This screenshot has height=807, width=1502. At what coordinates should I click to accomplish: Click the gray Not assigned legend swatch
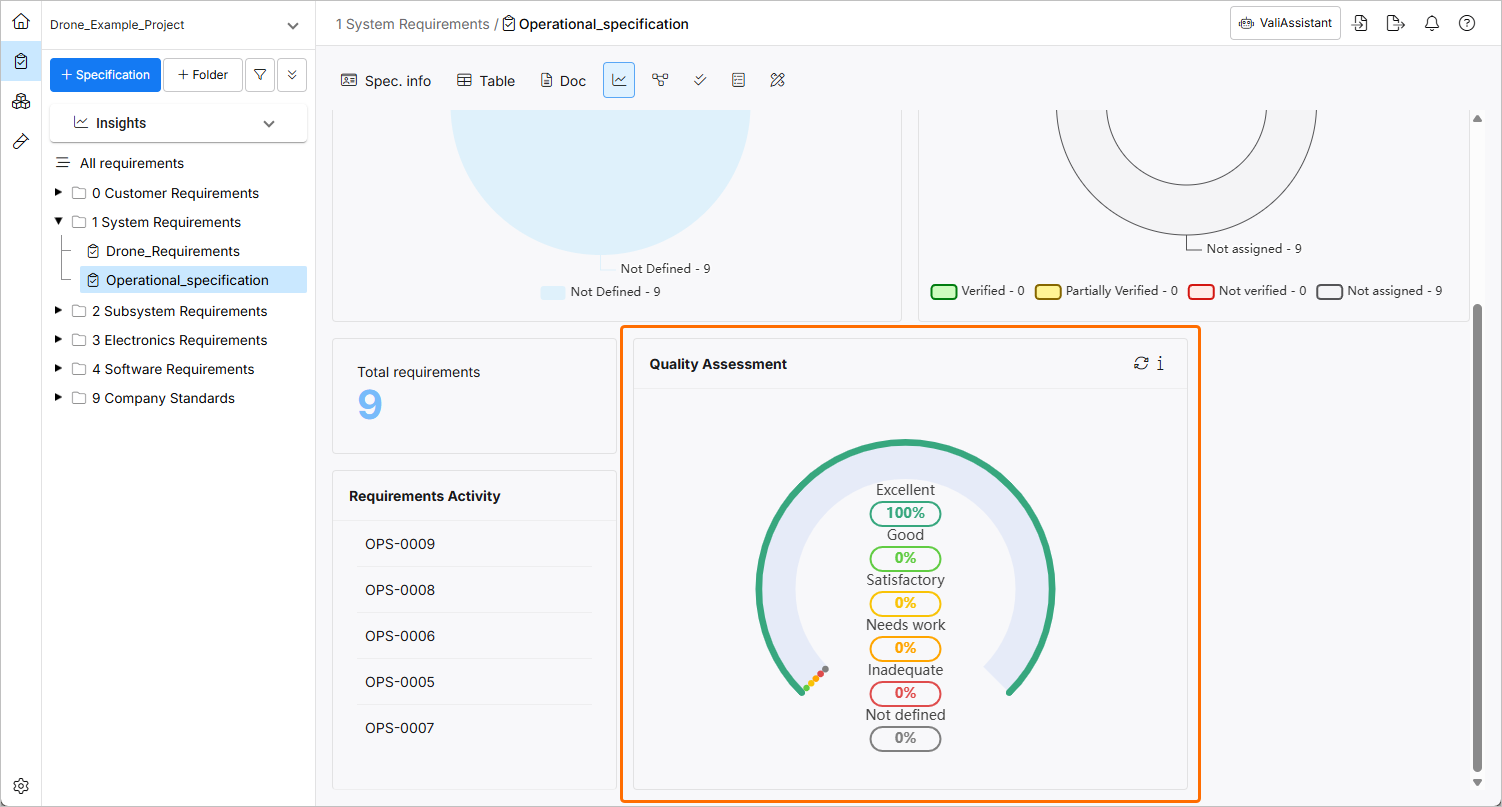point(1329,291)
